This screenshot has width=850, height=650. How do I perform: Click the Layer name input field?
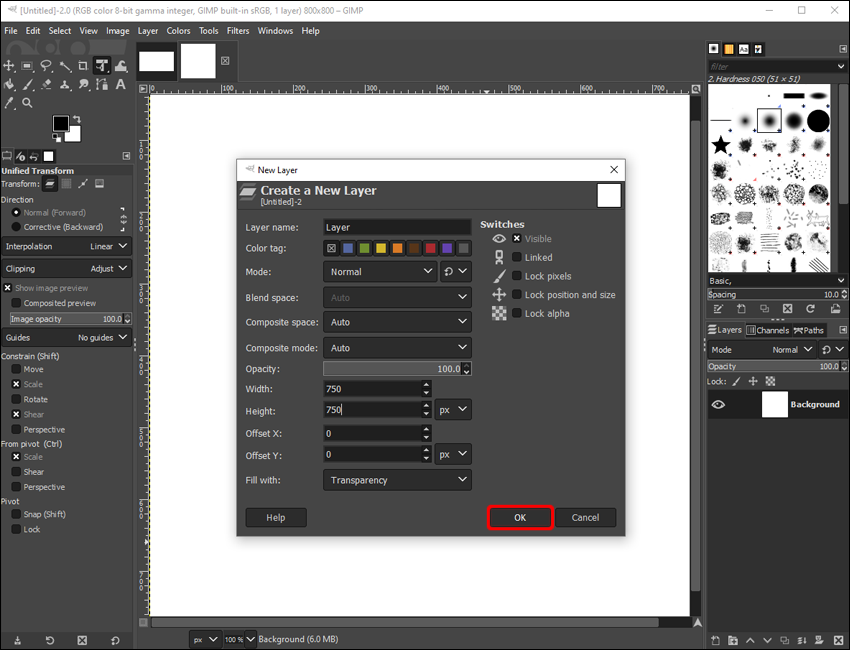397,227
